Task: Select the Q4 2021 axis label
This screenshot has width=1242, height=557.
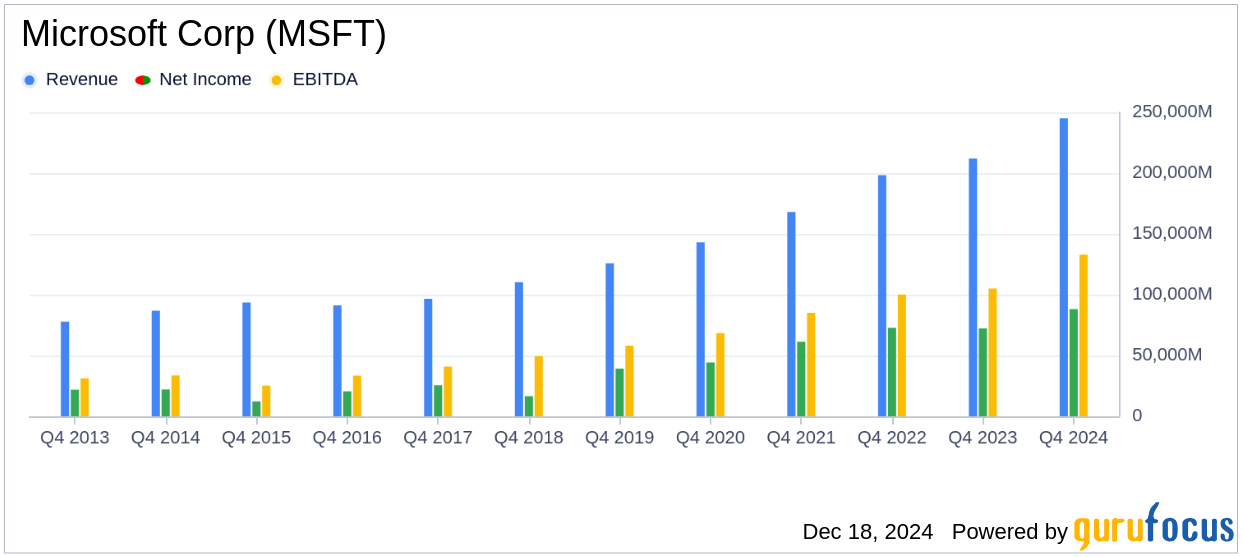Action: point(801,438)
